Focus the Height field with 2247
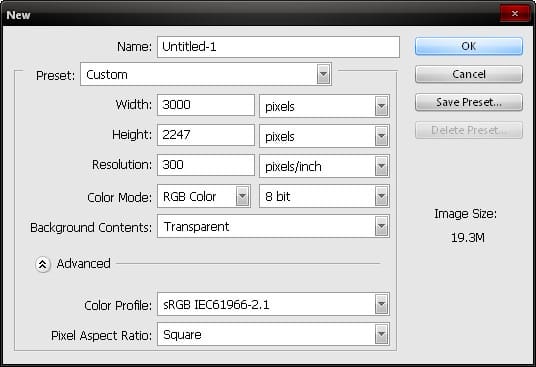This screenshot has width=536, height=367. coord(206,135)
